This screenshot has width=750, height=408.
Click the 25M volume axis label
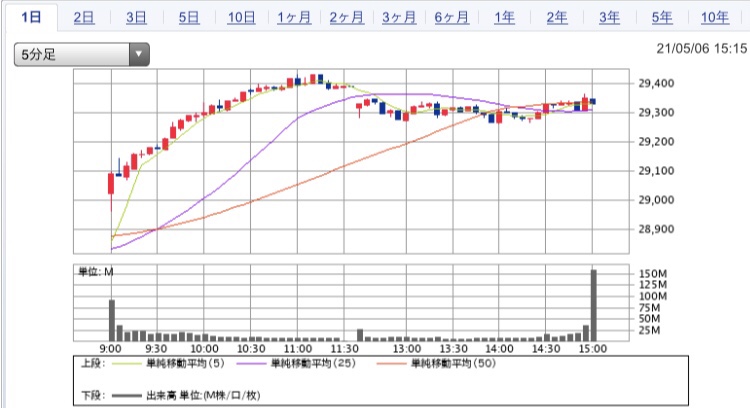pyautogui.click(x=650, y=330)
